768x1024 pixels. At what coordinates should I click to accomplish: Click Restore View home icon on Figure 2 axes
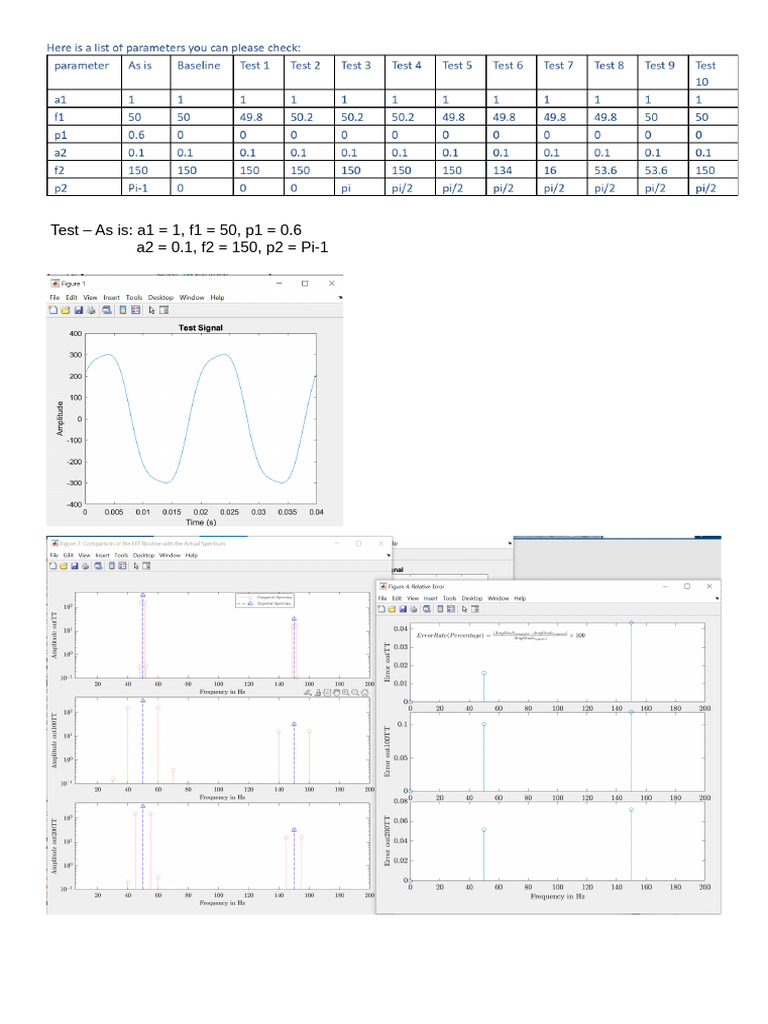point(365,693)
